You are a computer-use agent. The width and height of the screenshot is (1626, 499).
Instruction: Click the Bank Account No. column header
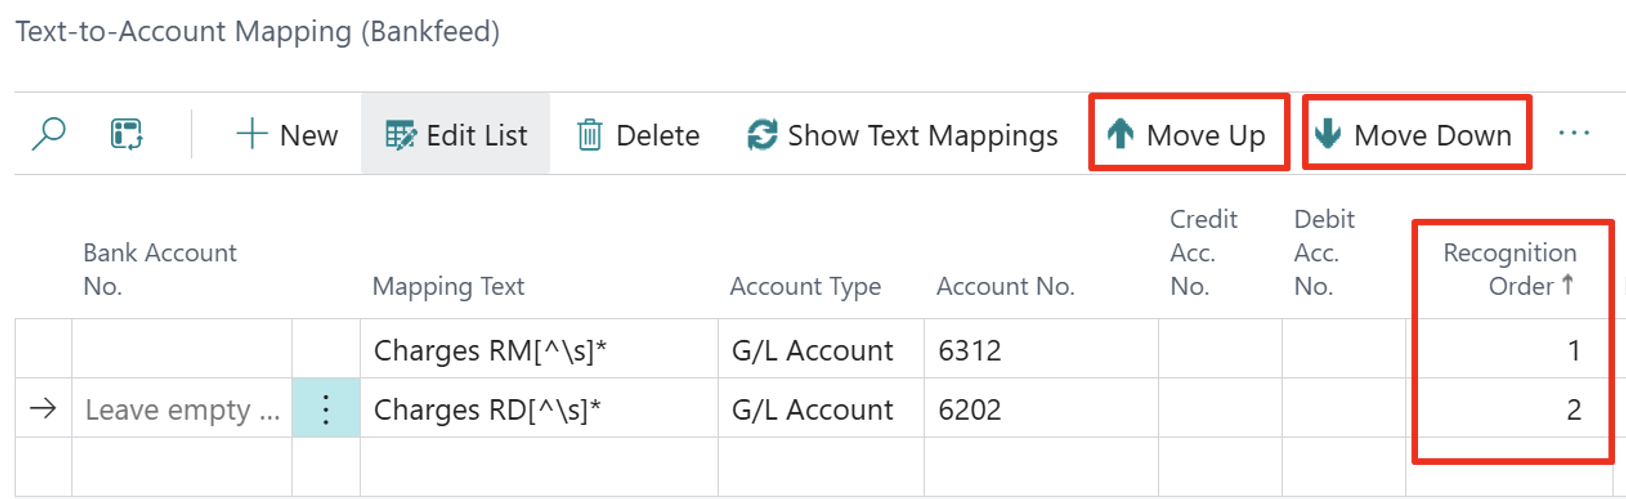pyautogui.click(x=160, y=269)
